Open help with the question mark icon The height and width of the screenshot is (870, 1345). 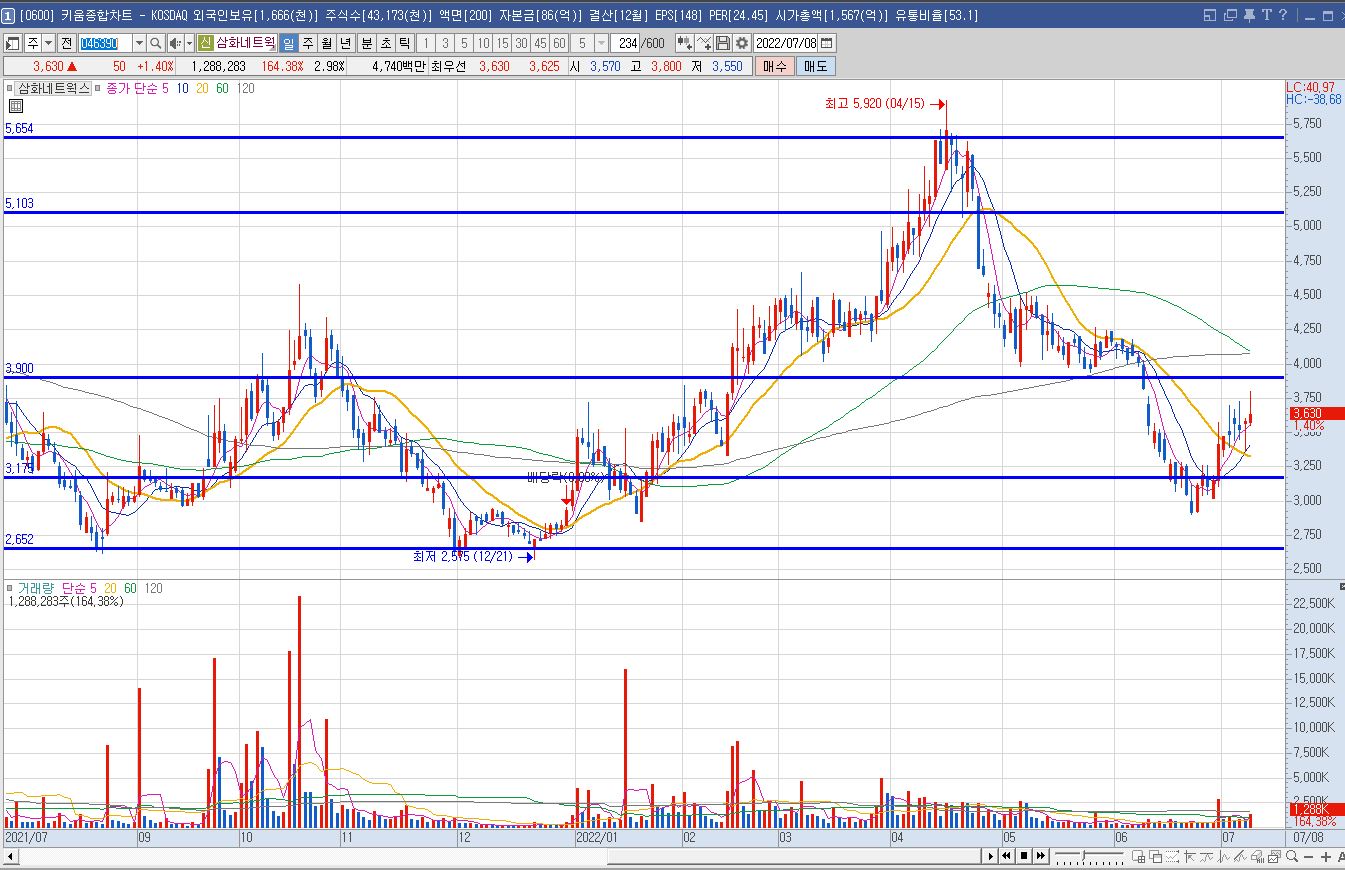pyautogui.click(x=1283, y=15)
